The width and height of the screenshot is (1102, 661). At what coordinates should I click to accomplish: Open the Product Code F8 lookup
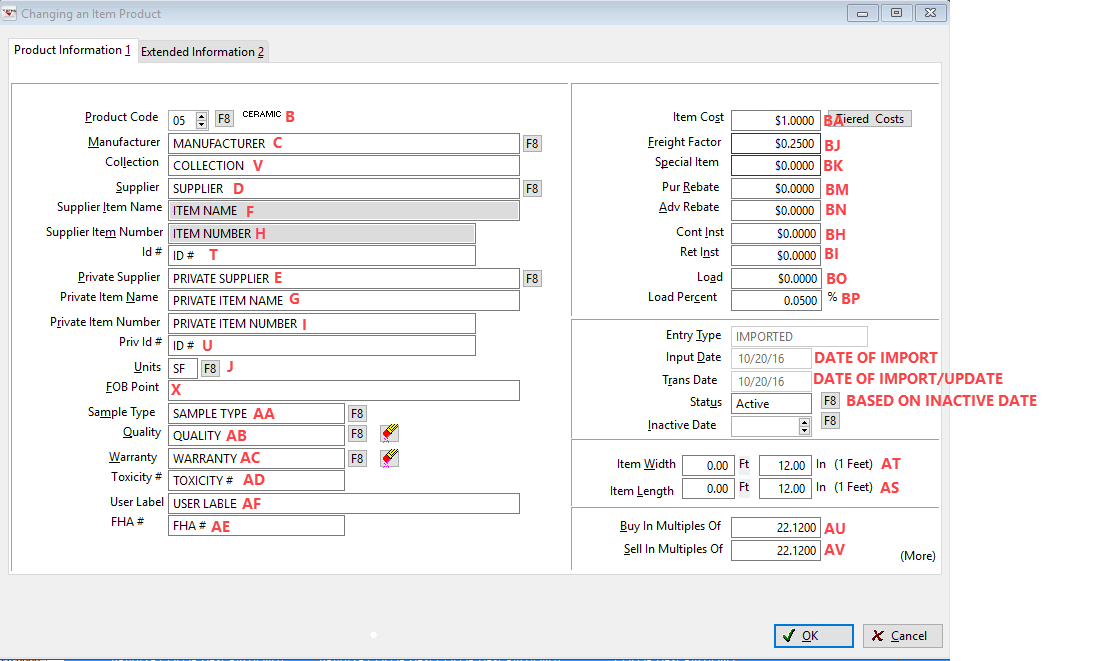coord(224,118)
